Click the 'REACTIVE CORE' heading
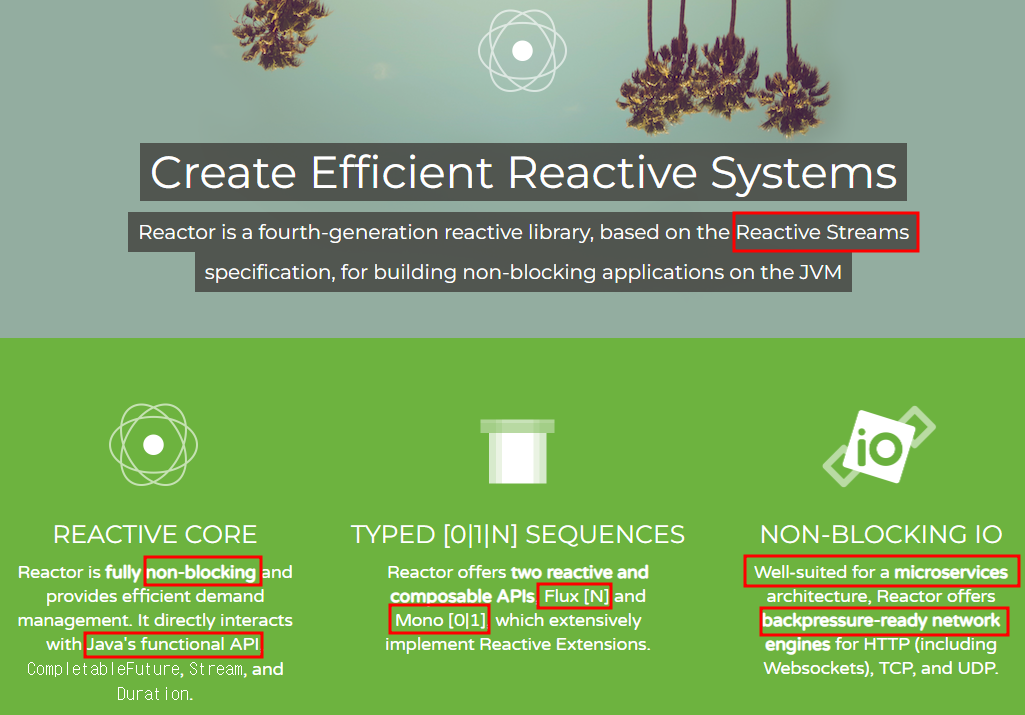This screenshot has width=1025, height=715. tap(155, 534)
